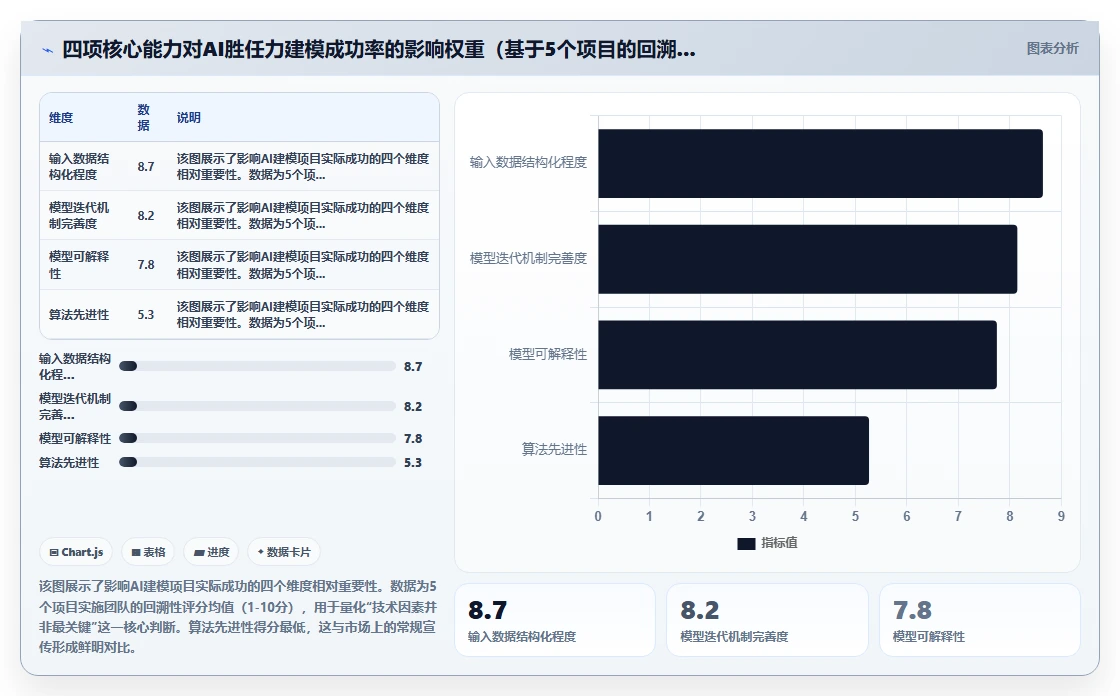Screen dimensions: 1120x696
Task: Click the 数据 column header
Action: pyautogui.click(x=144, y=117)
